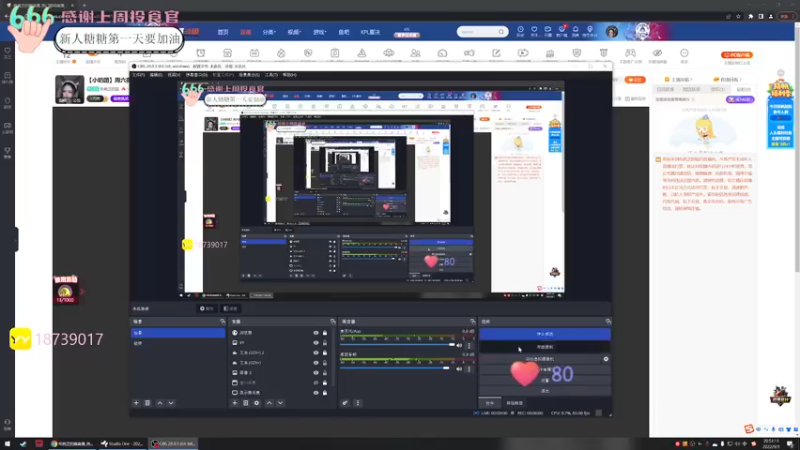Image resolution: width=800 pixels, height=450 pixels.
Task: Select the highlighted blue scene in Scenes list
Action: tap(178, 333)
